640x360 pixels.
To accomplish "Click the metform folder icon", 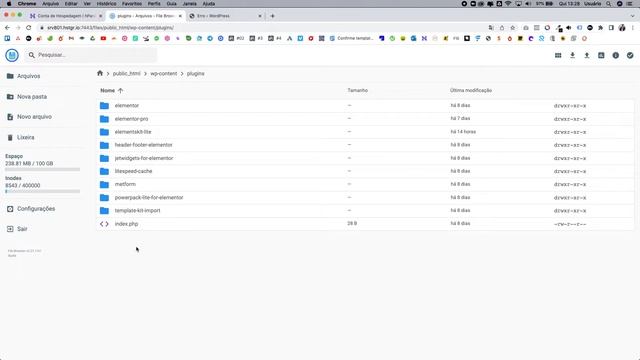I will click(x=104, y=184).
